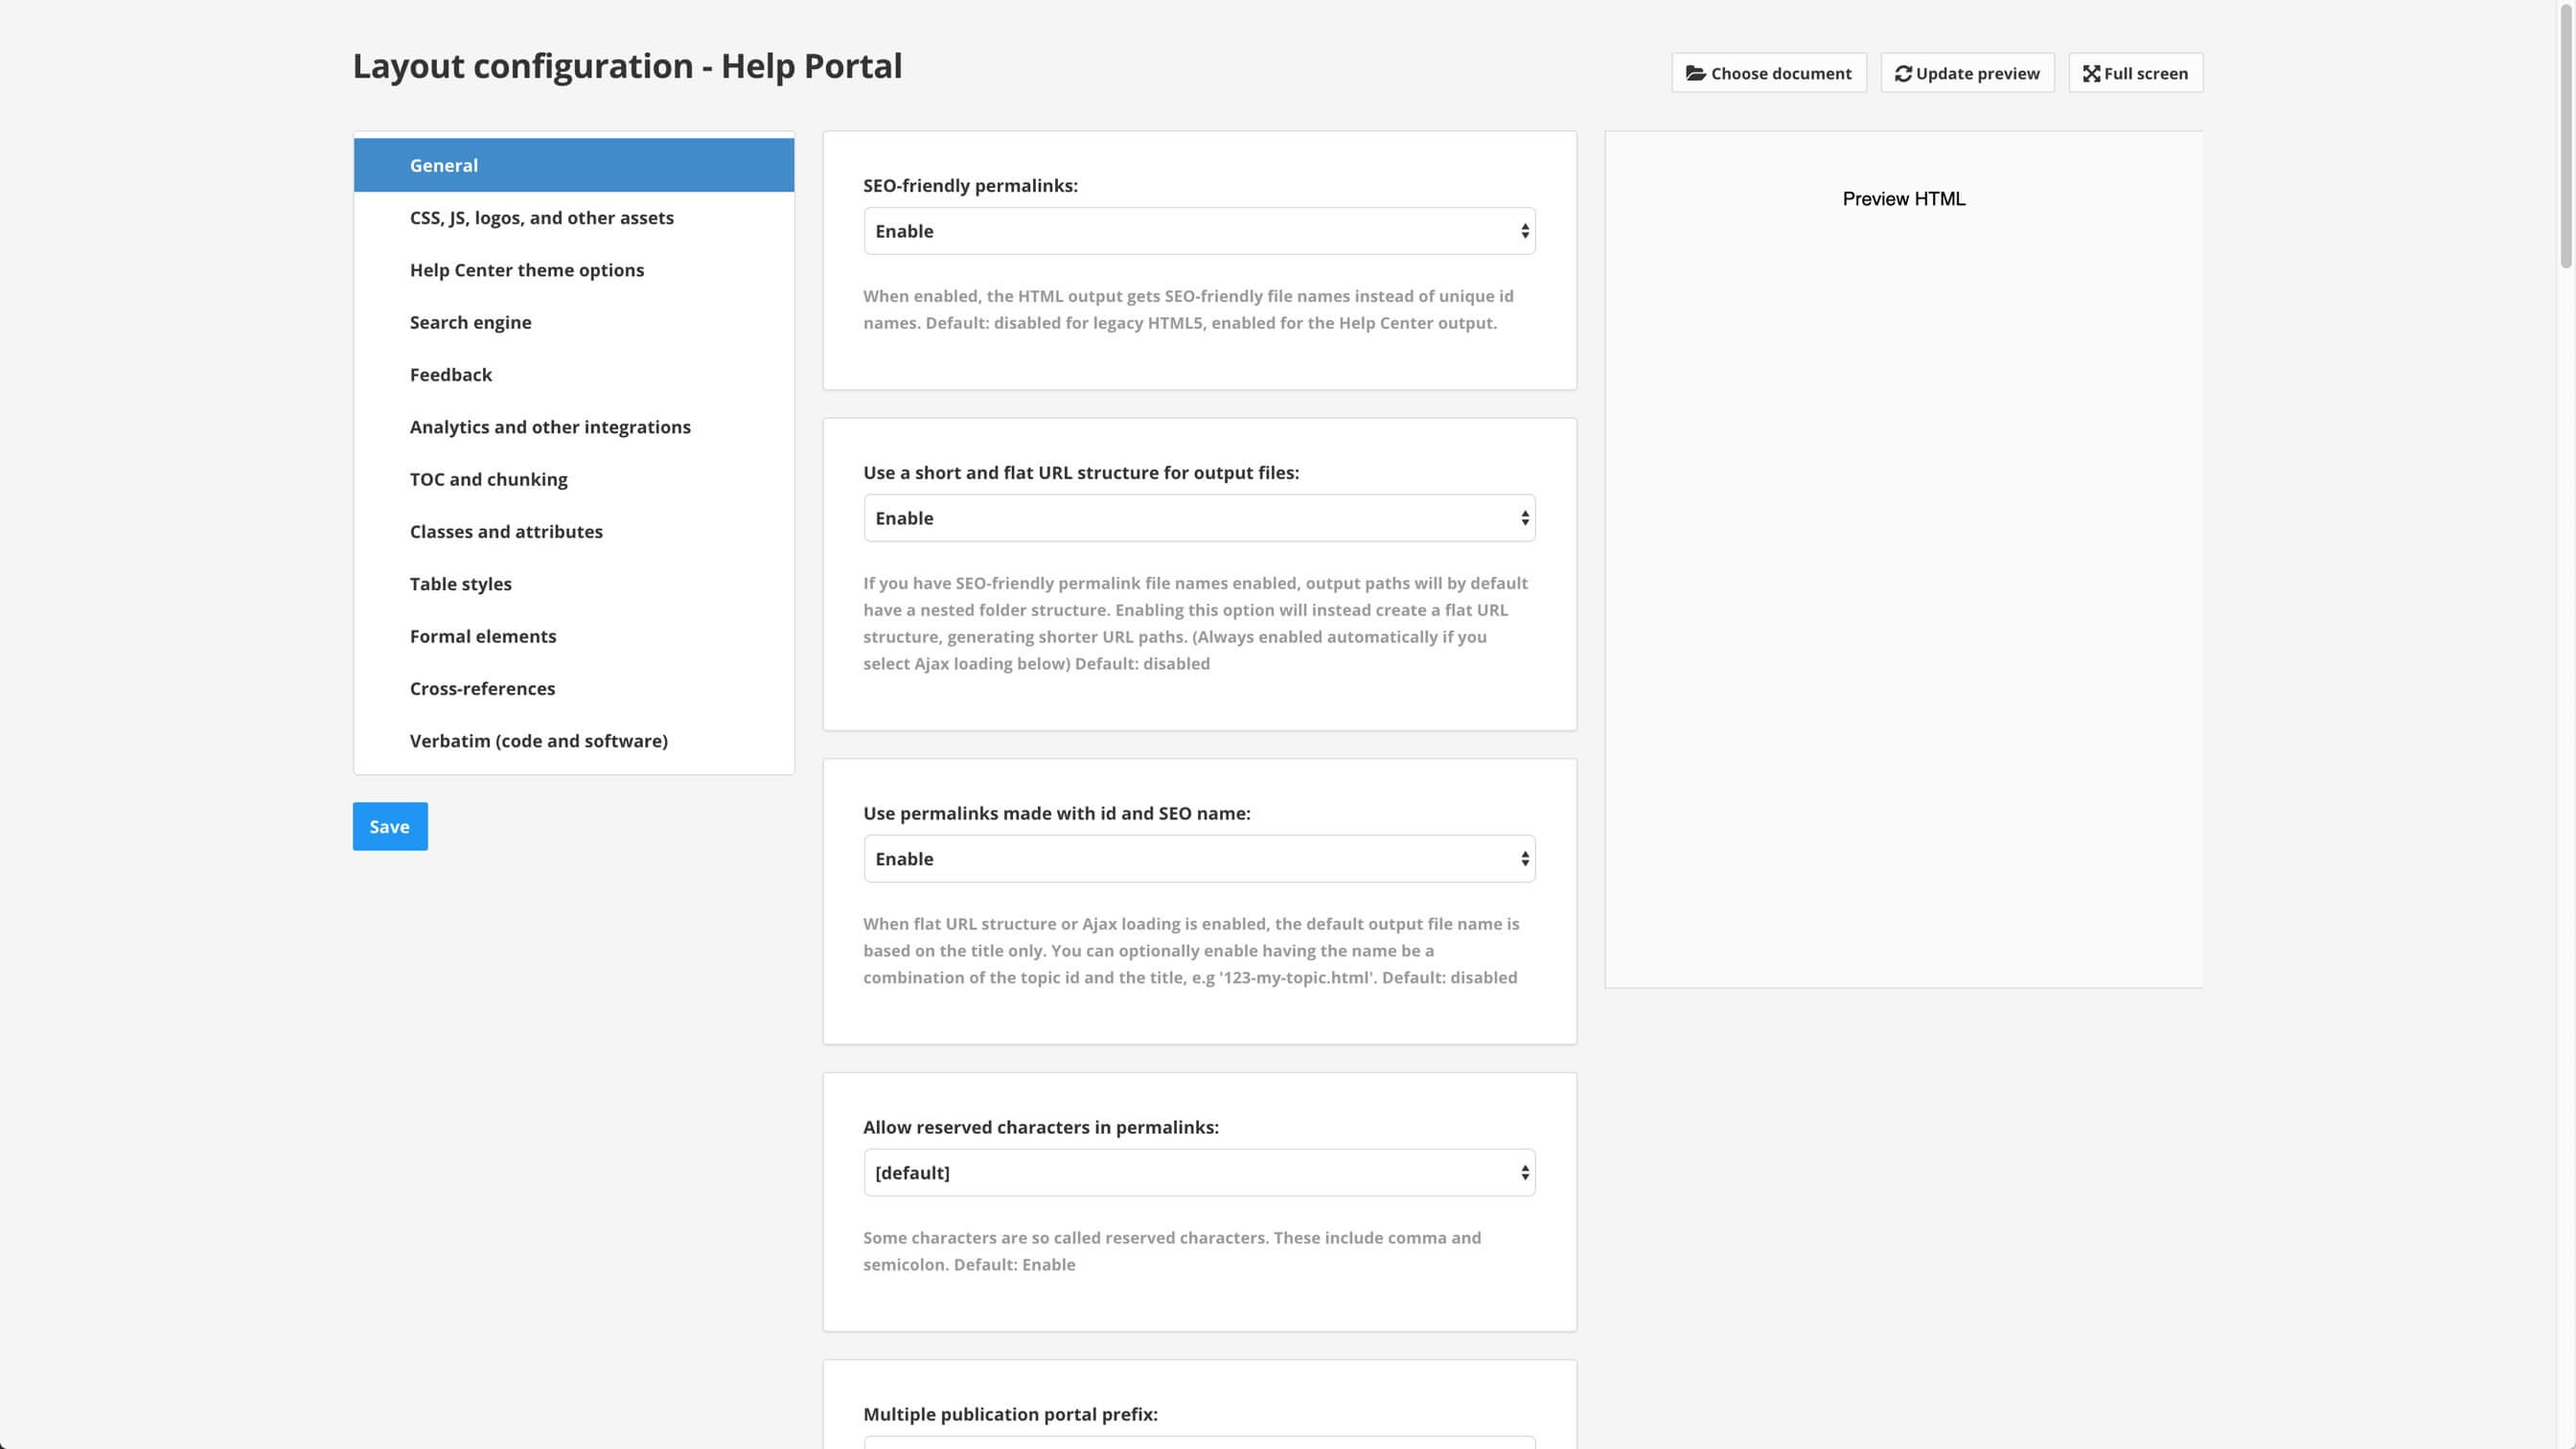The width and height of the screenshot is (2576, 1449).
Task: Open the permalinks with id and SEO name dropdown
Action: [x=1198, y=858]
